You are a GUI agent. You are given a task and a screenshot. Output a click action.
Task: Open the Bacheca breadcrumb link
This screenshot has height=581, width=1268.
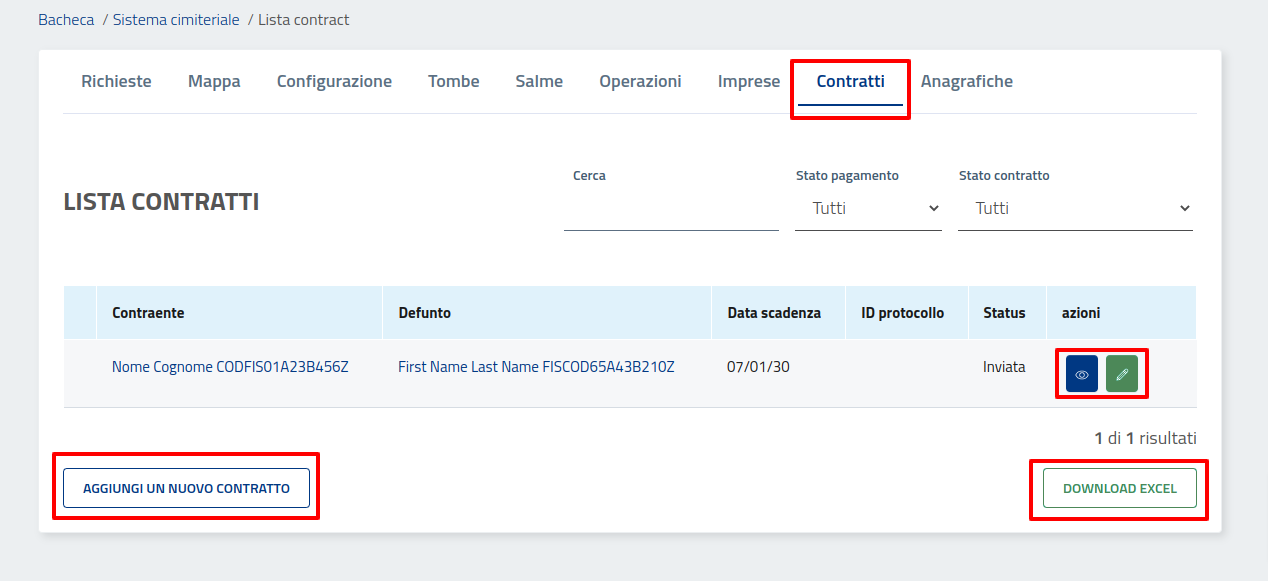coord(66,20)
